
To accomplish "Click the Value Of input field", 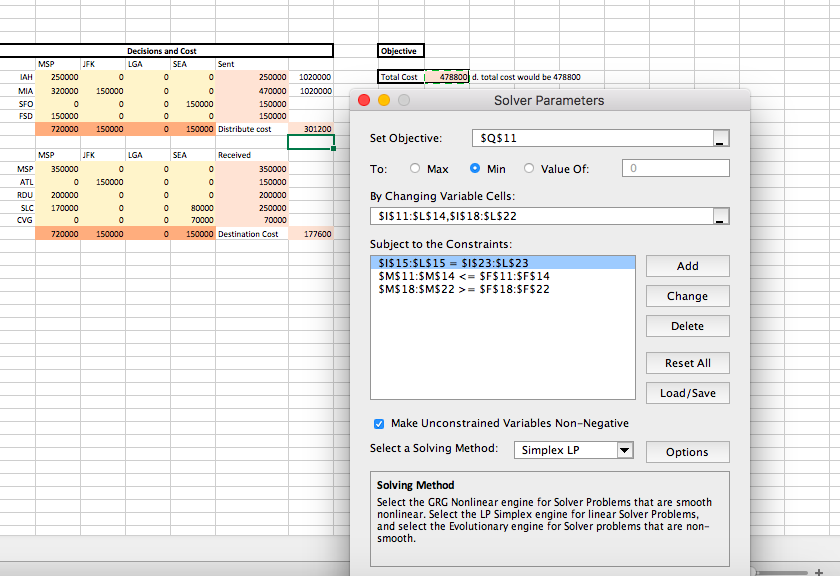I will pyautogui.click(x=675, y=168).
